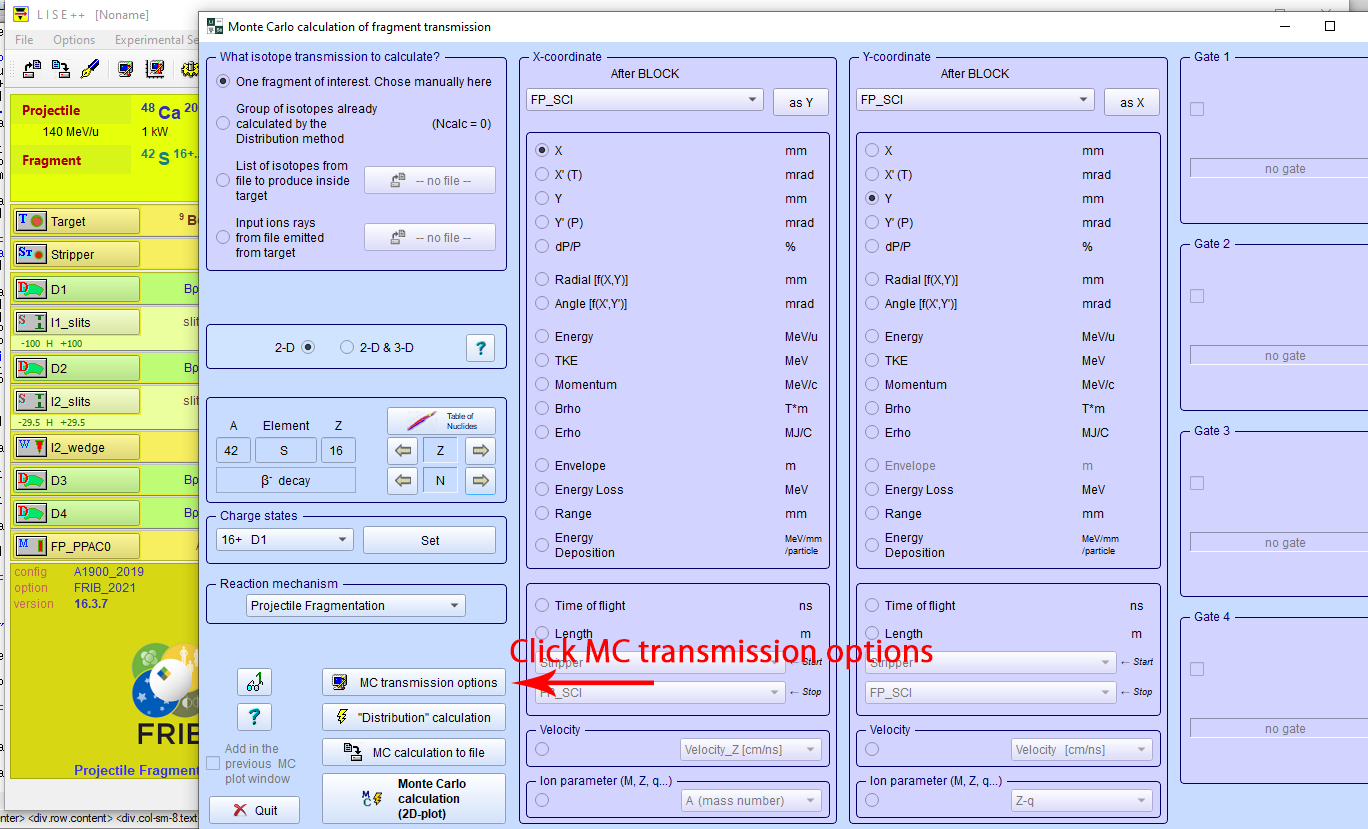Click MC transmission options button
This screenshot has width=1368, height=829.
click(x=414, y=683)
